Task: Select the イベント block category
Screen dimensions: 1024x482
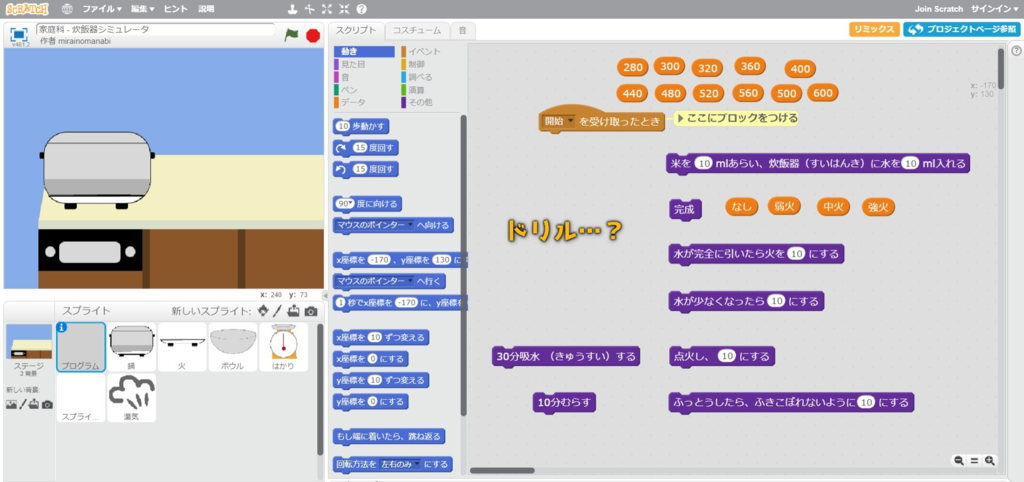Action: coord(423,52)
